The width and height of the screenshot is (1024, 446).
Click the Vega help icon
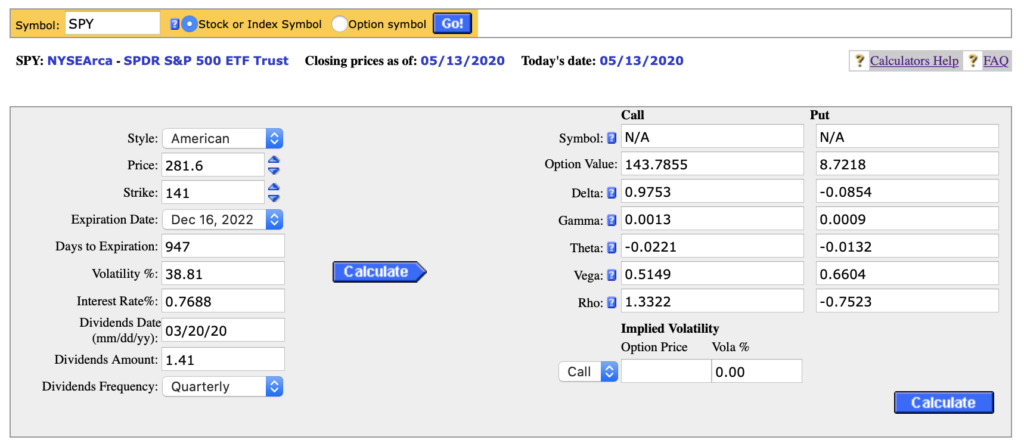(x=612, y=276)
